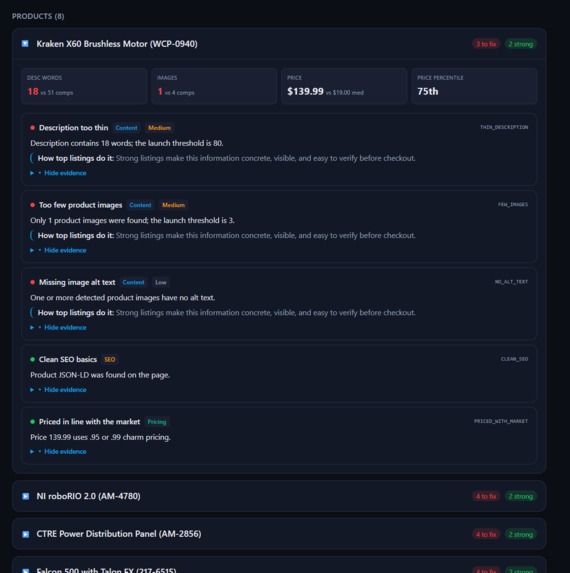Screen dimensions: 570x573
Task: Click the Pricing tag on Priced in line with market
Action: click(x=157, y=422)
